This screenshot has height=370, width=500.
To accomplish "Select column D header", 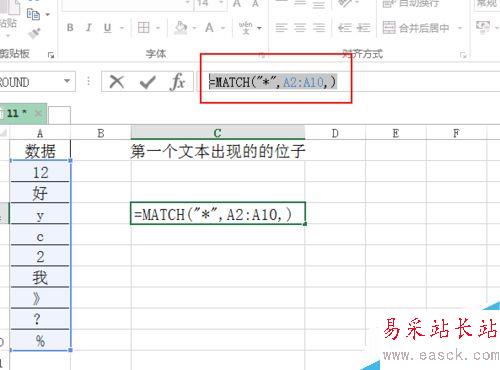I will (x=335, y=133).
